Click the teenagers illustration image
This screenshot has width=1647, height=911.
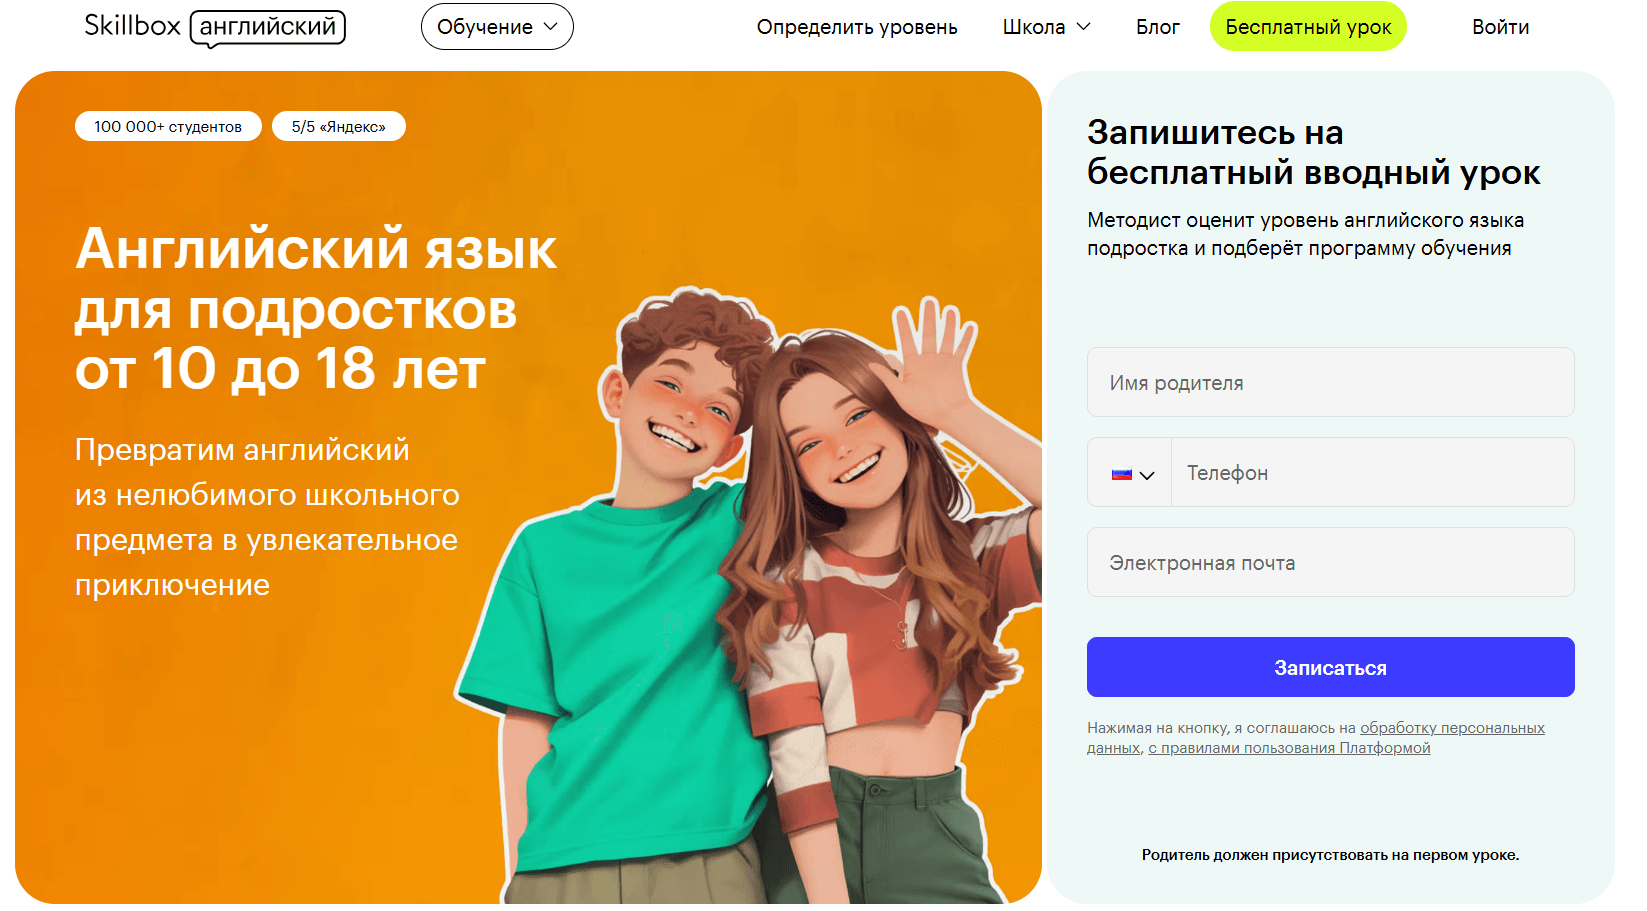click(x=750, y=600)
